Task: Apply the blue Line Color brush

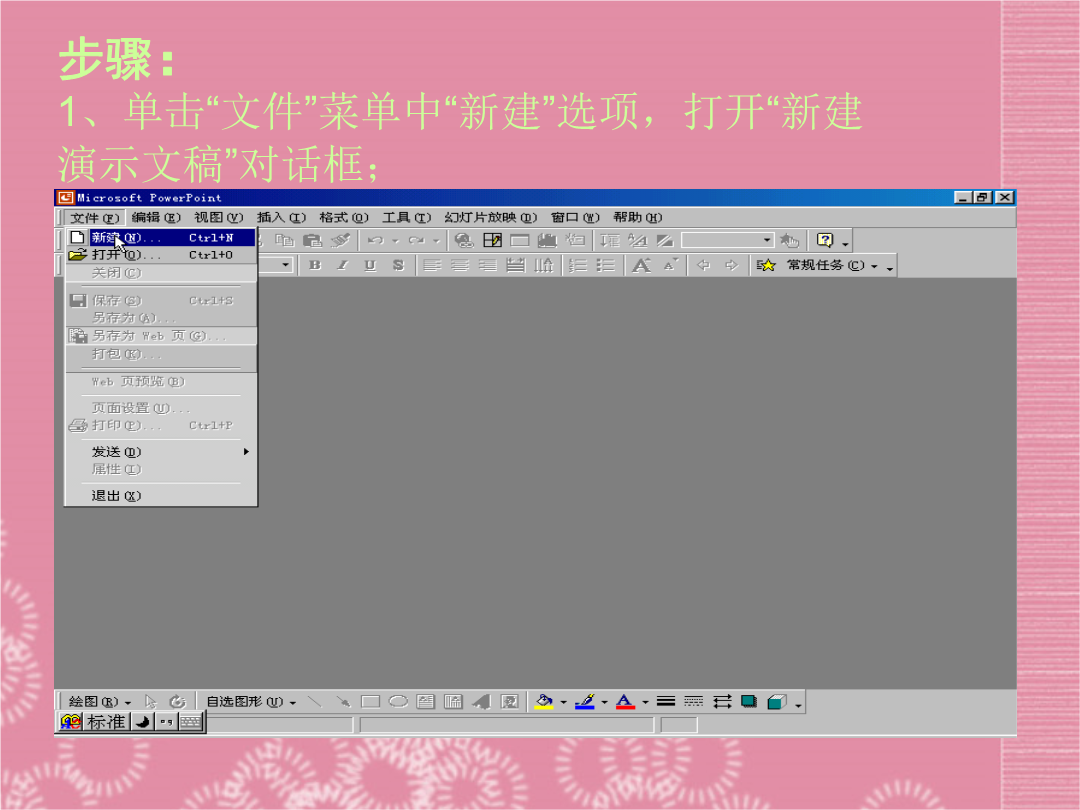Action: [x=585, y=702]
